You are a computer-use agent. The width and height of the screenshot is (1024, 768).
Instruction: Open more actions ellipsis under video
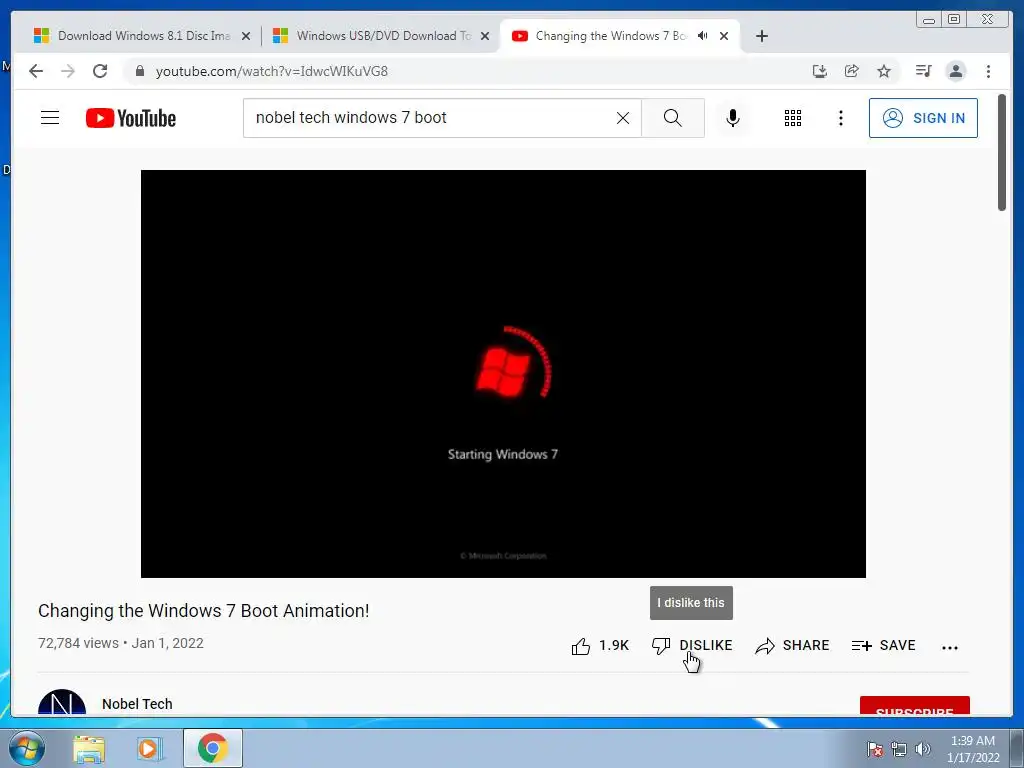pos(950,647)
